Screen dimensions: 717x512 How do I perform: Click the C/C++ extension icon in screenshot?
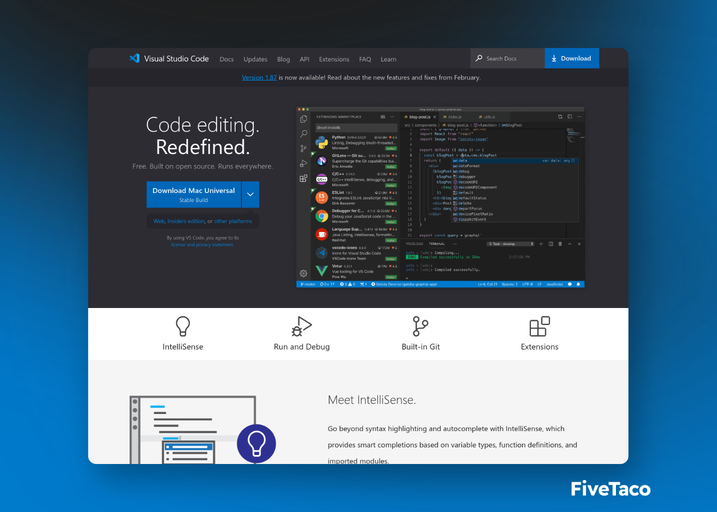pos(322,179)
